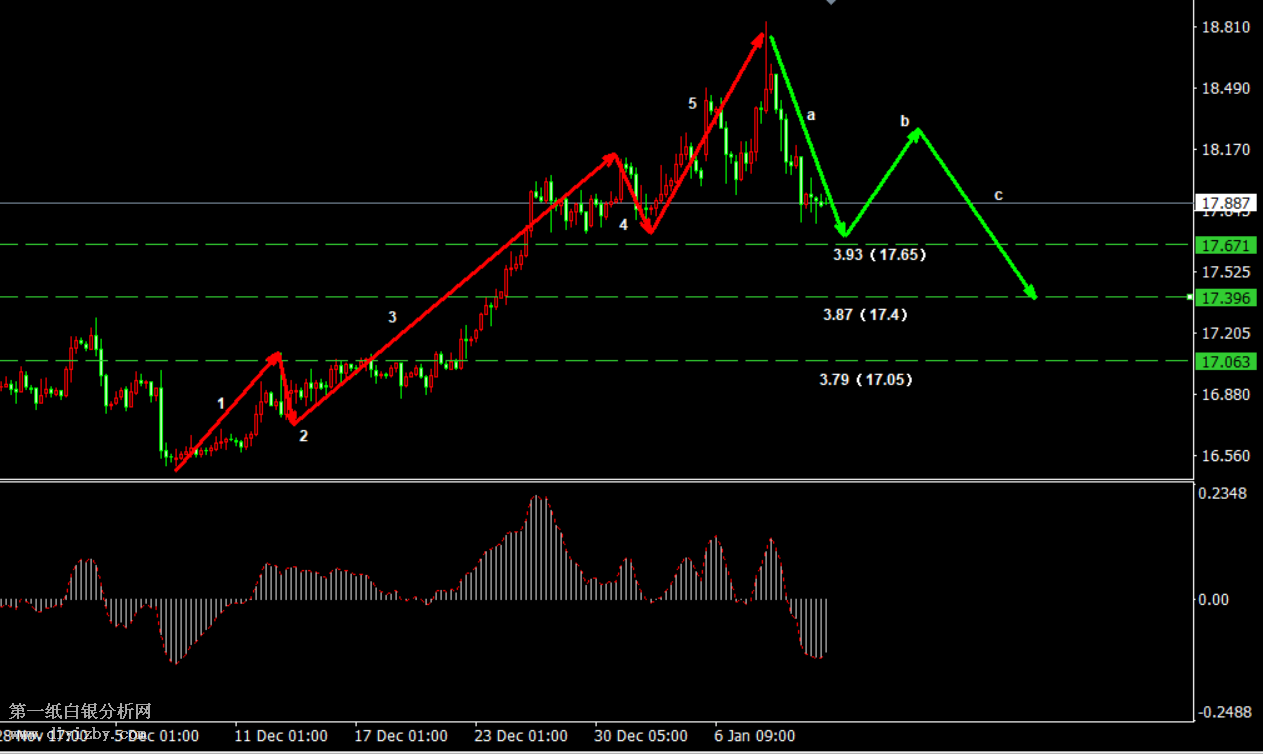The image size is (1263, 754).
Task: Click the green 17.063 price level tag
Action: (x=1225, y=361)
